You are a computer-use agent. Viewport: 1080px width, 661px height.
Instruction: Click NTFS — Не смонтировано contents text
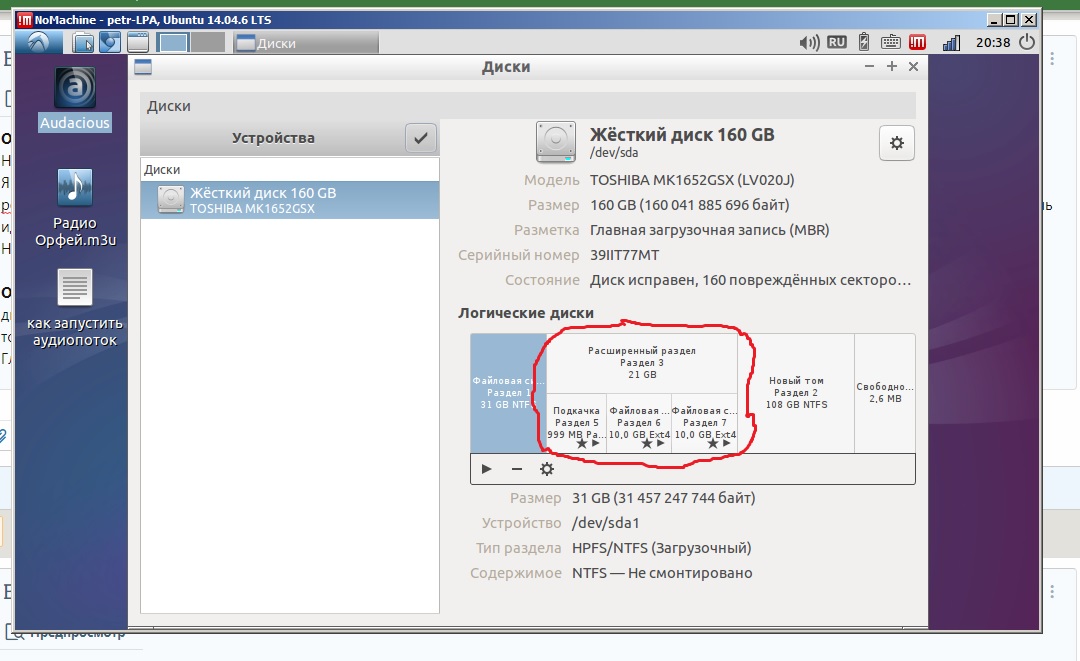[x=662, y=573]
